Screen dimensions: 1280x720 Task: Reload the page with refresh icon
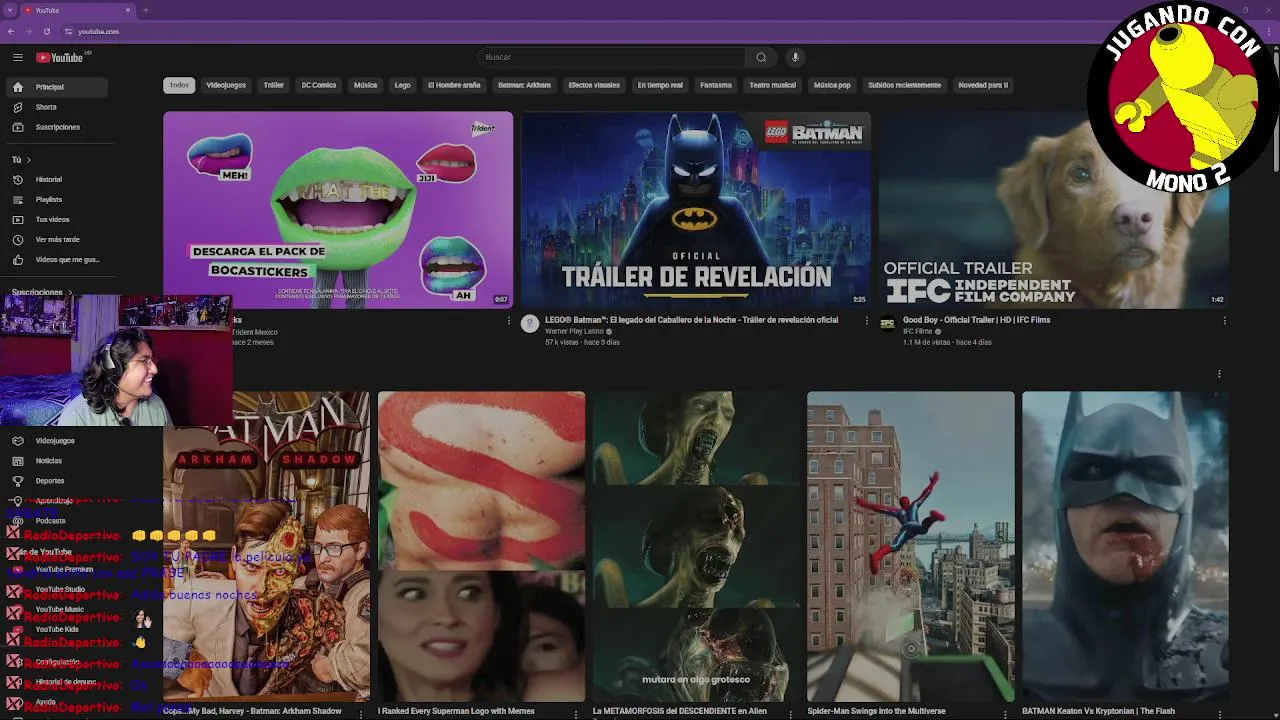(46, 31)
